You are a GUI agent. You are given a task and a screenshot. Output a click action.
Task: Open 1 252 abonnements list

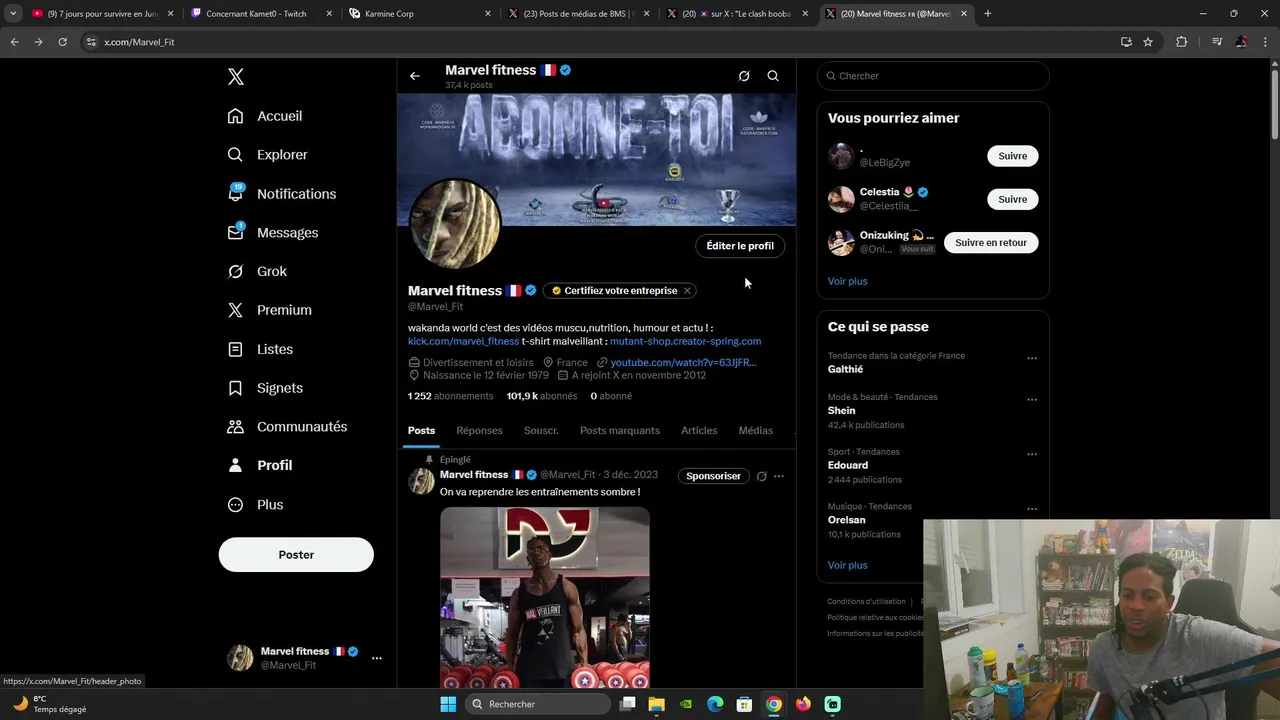[450, 396]
